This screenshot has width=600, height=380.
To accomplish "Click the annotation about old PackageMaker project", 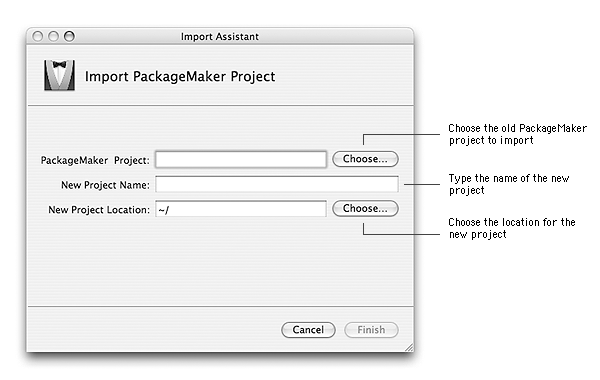I will pyautogui.click(x=517, y=134).
